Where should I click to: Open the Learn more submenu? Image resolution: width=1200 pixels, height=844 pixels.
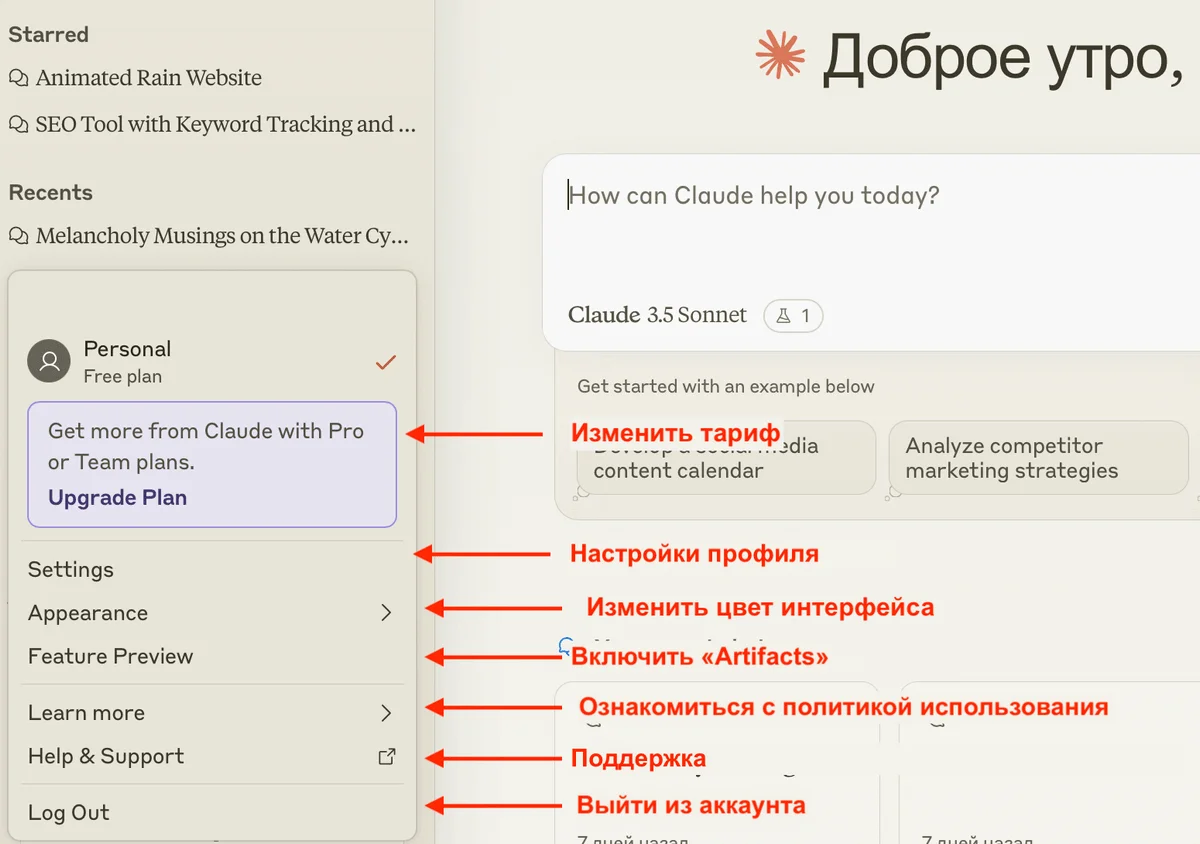click(x=212, y=713)
